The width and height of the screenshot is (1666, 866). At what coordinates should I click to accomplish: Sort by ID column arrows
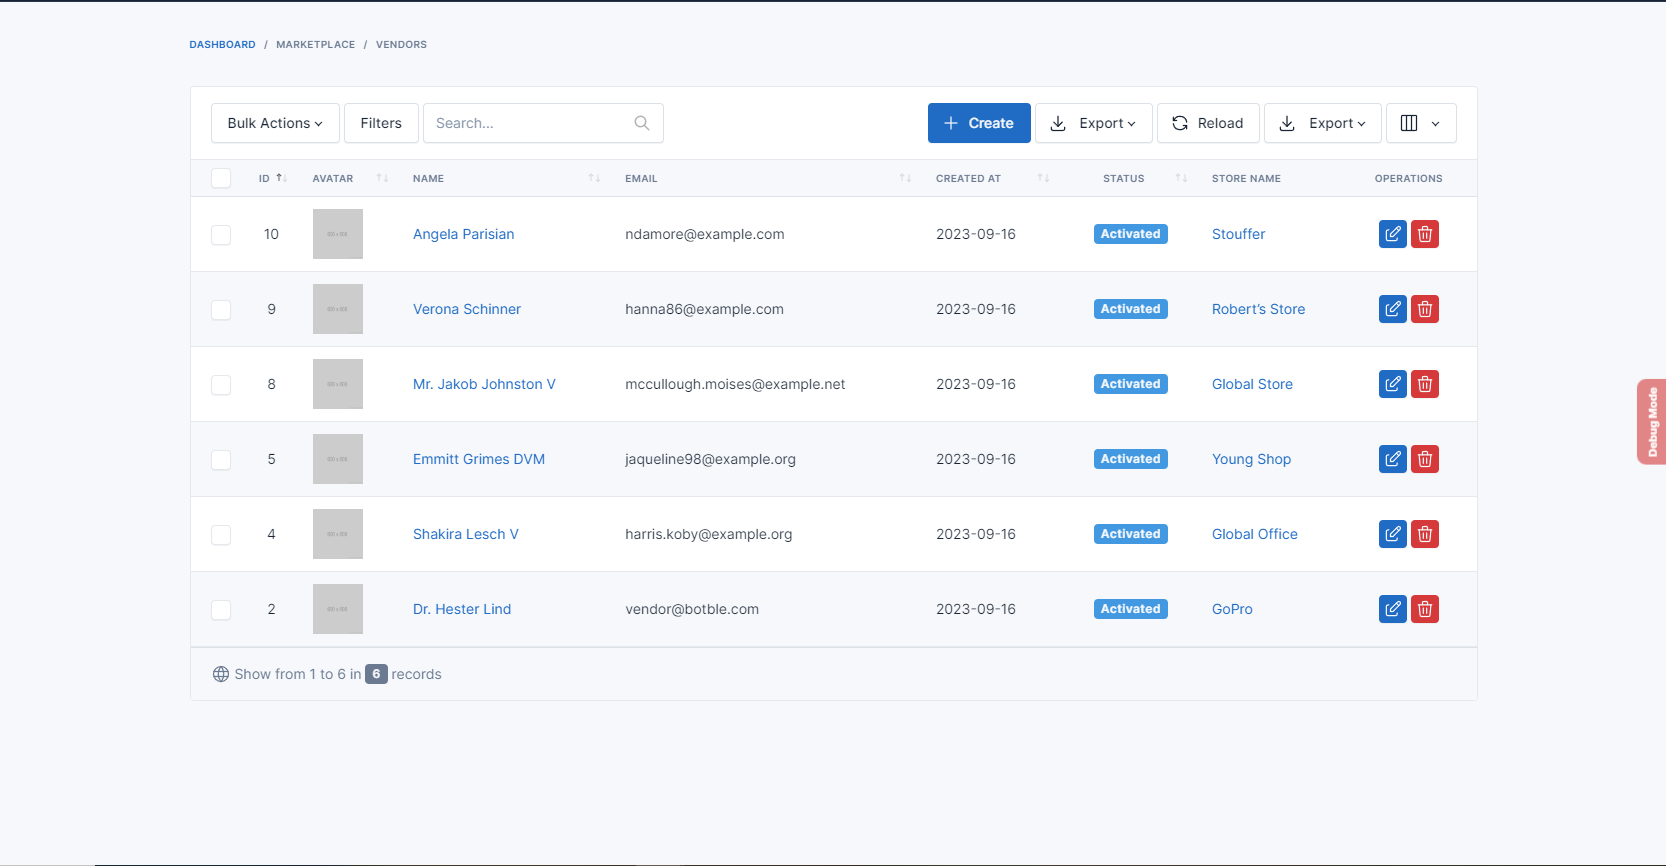[x=282, y=178]
